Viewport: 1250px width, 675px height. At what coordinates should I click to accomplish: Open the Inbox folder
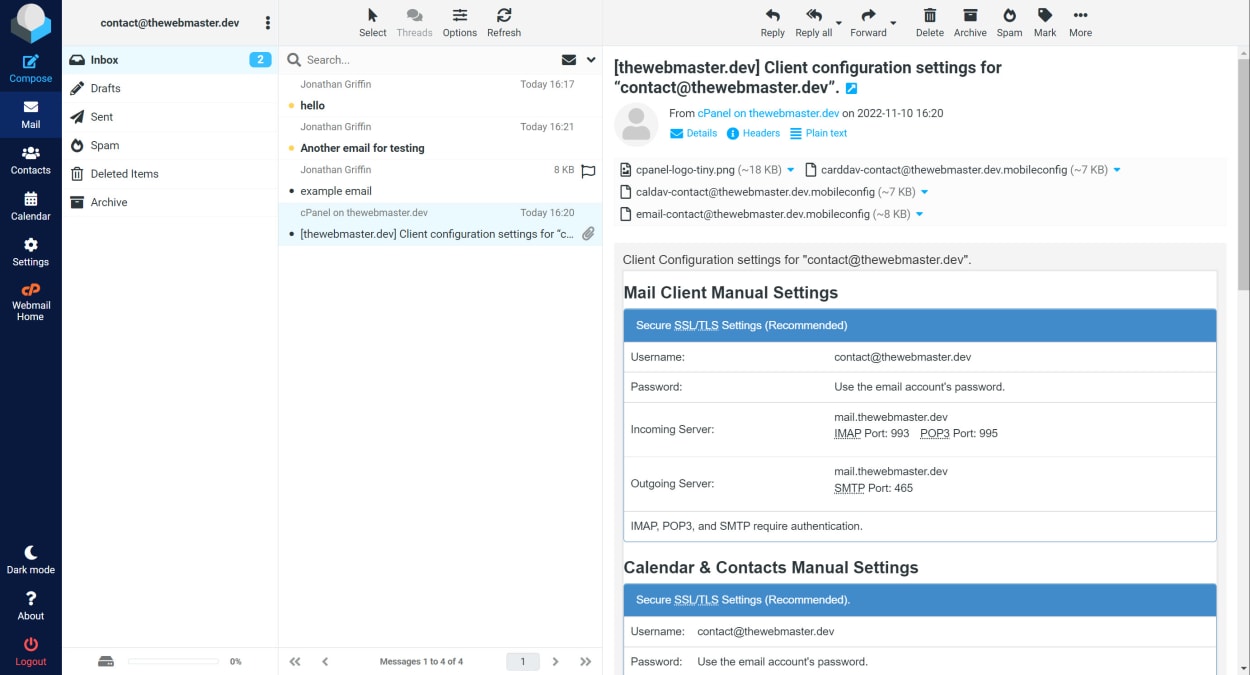170,60
